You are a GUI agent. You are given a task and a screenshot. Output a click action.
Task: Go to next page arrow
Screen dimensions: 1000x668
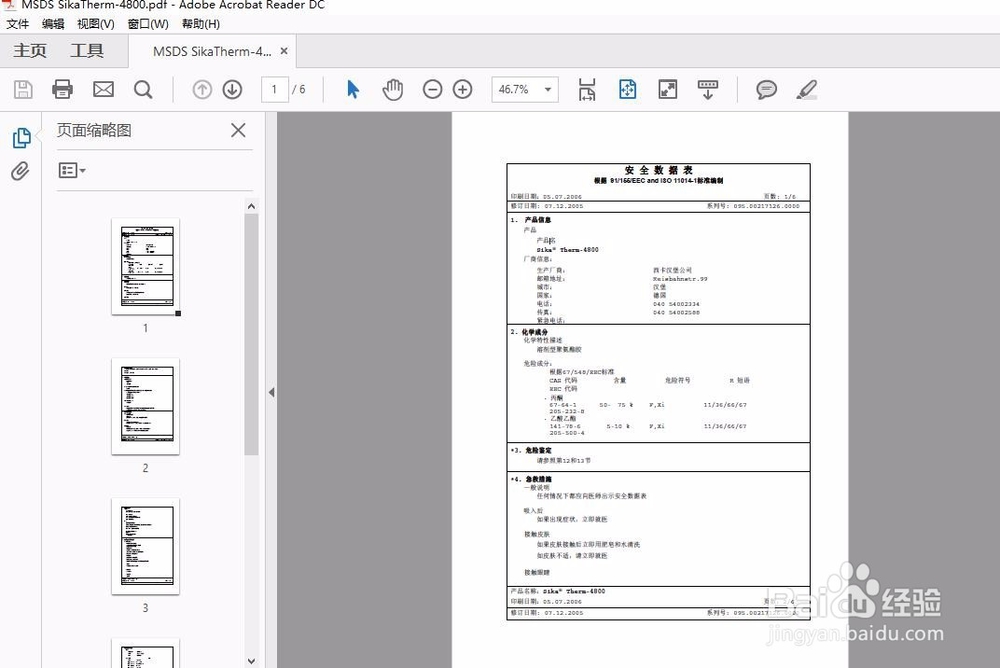click(x=232, y=89)
